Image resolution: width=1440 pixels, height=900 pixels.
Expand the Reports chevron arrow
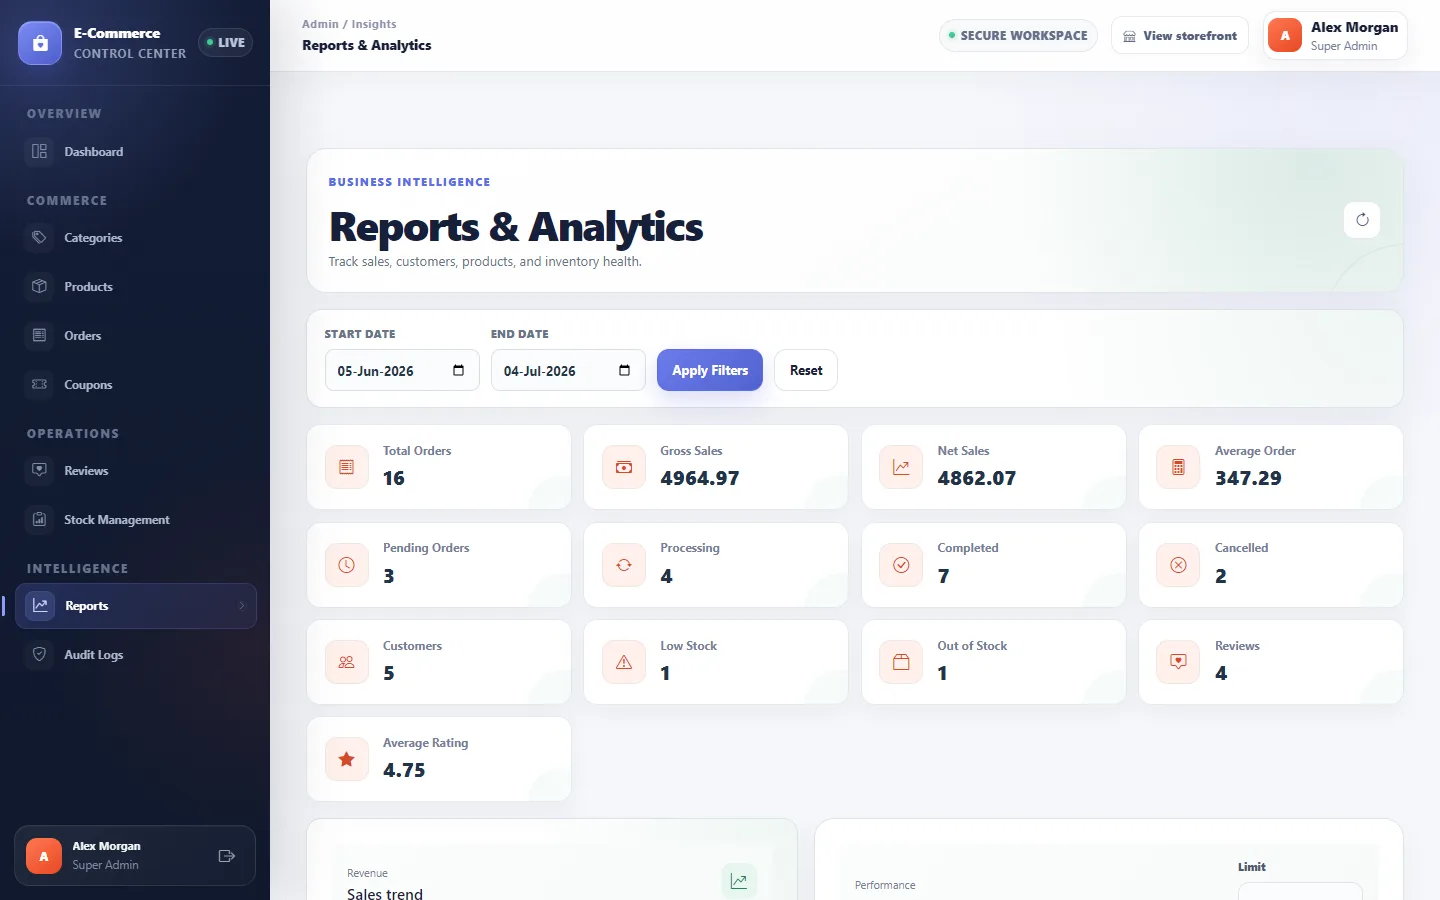(242, 606)
